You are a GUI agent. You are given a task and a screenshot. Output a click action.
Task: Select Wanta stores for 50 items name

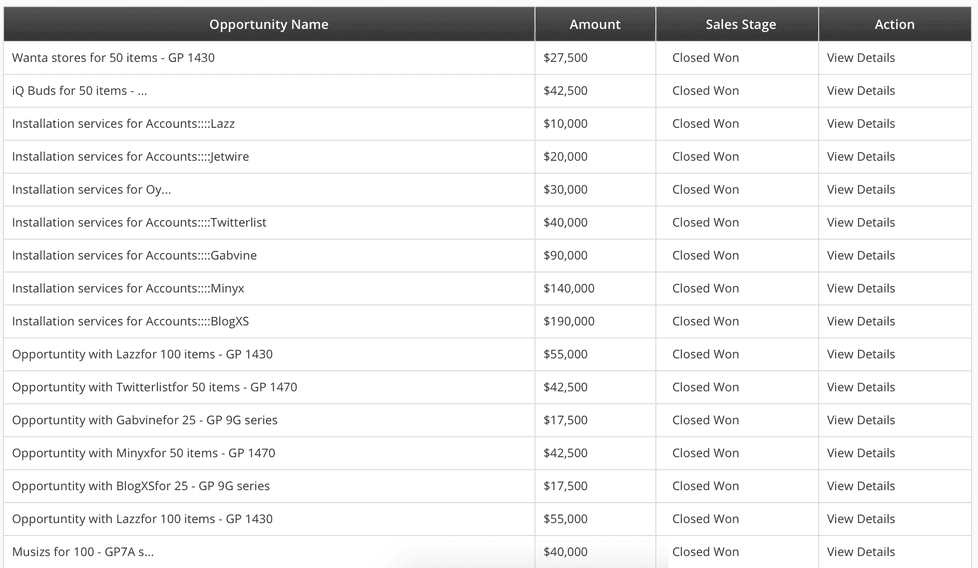pos(114,58)
